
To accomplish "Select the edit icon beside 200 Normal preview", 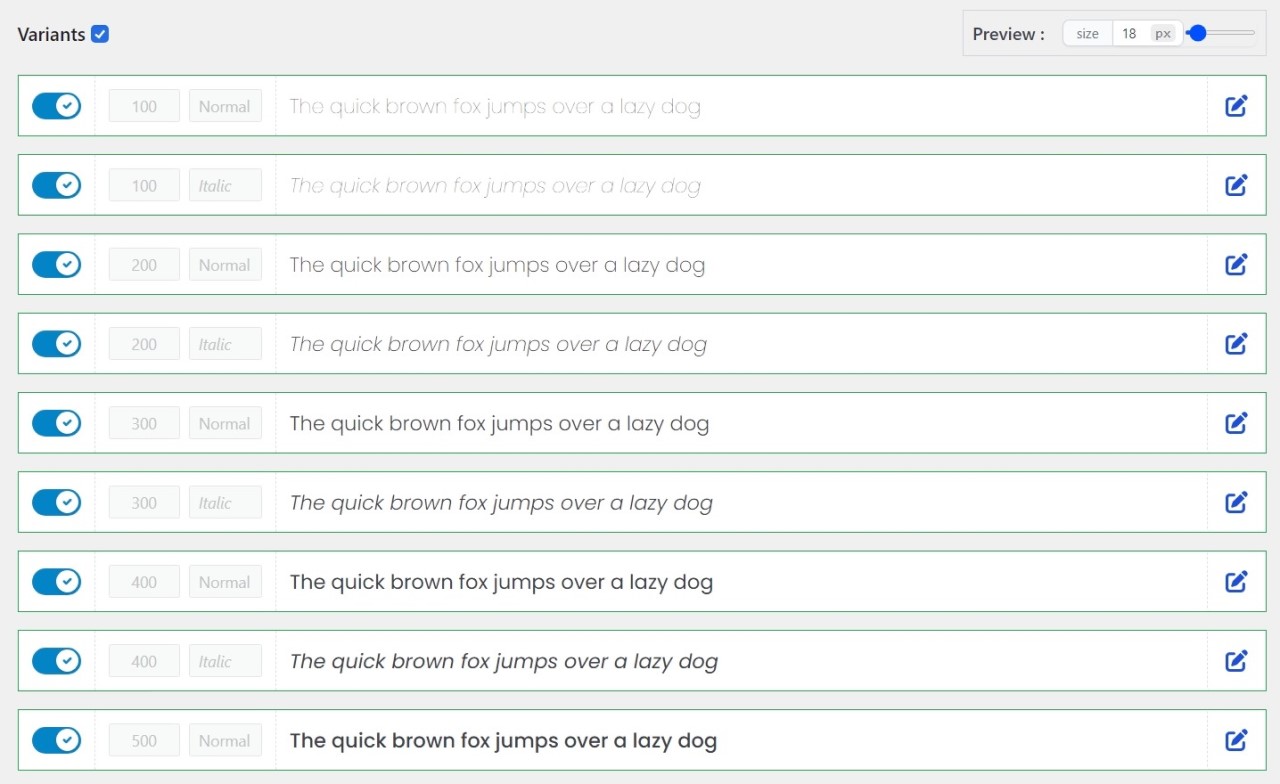I will [1236, 264].
